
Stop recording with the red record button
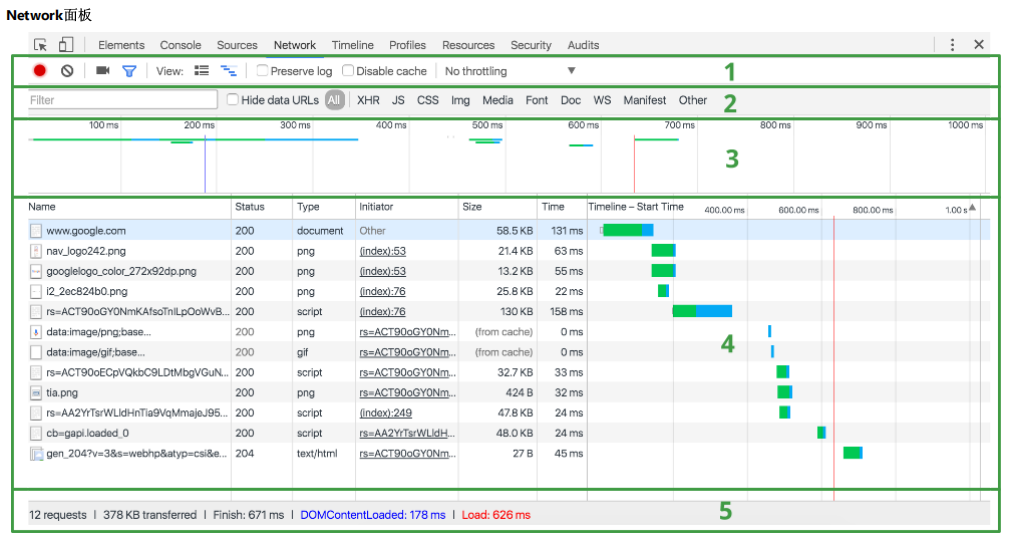pos(40,71)
